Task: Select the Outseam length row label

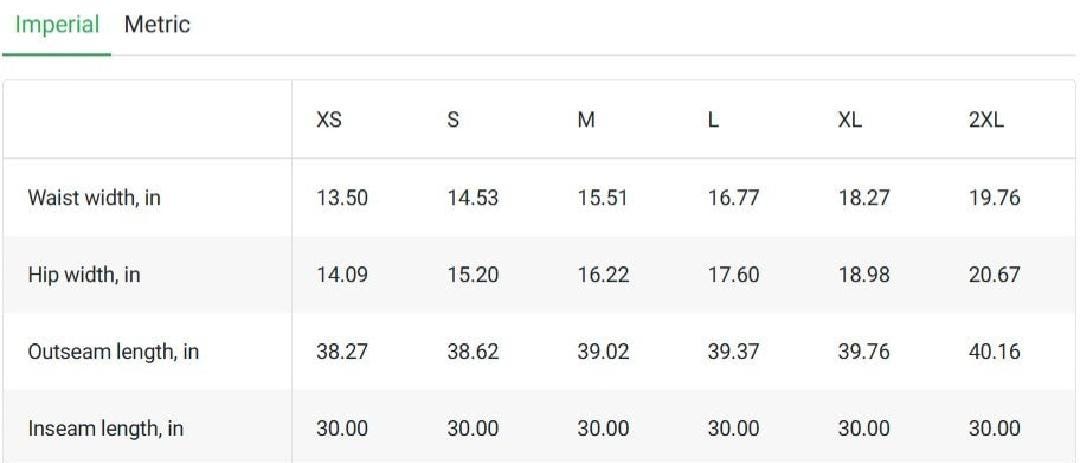Action: 114,352
